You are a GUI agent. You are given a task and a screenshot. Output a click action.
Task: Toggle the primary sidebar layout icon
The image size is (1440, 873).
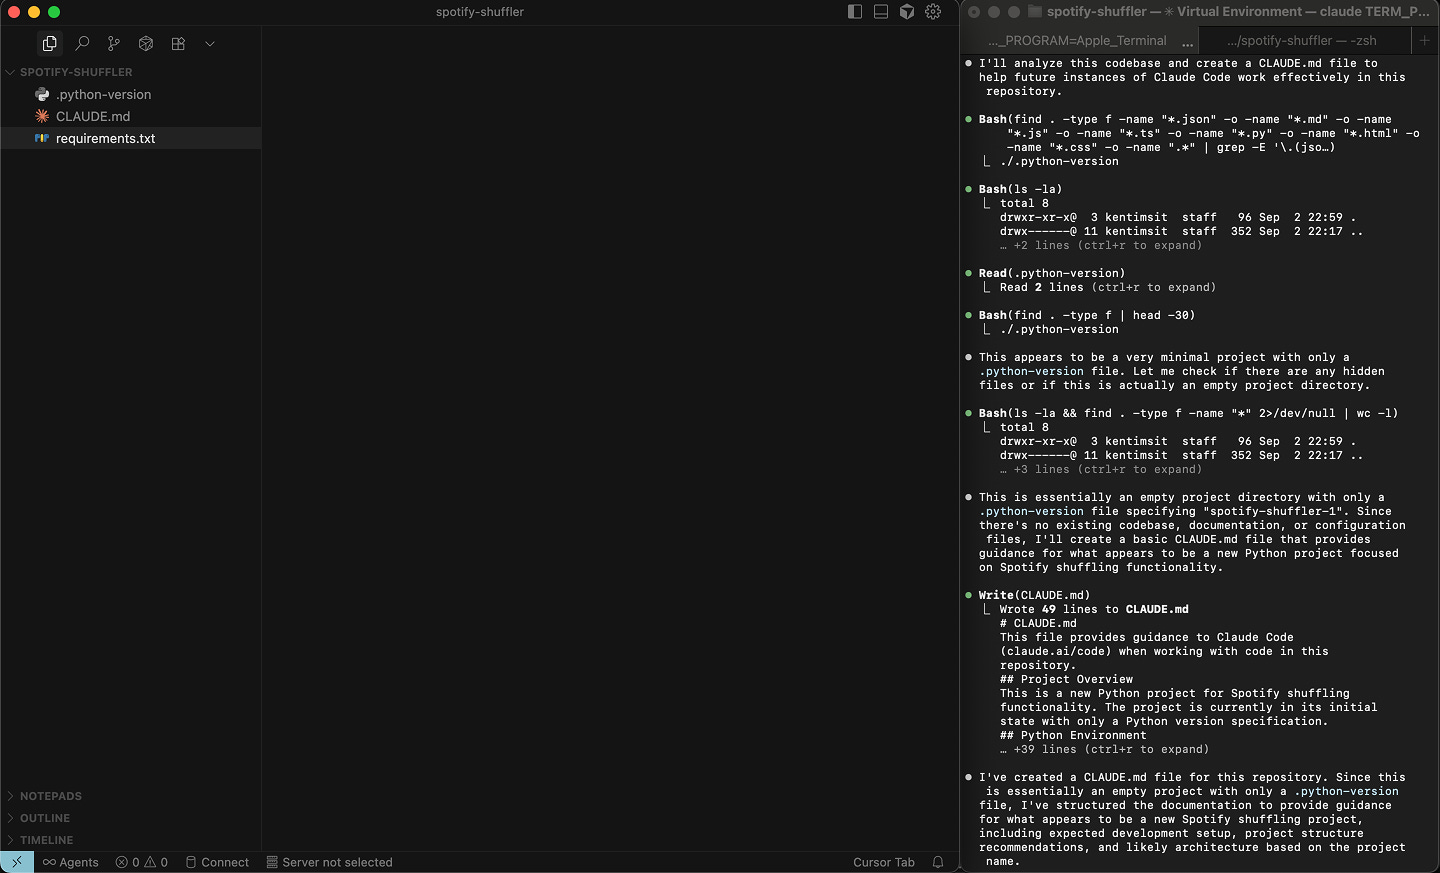855,12
